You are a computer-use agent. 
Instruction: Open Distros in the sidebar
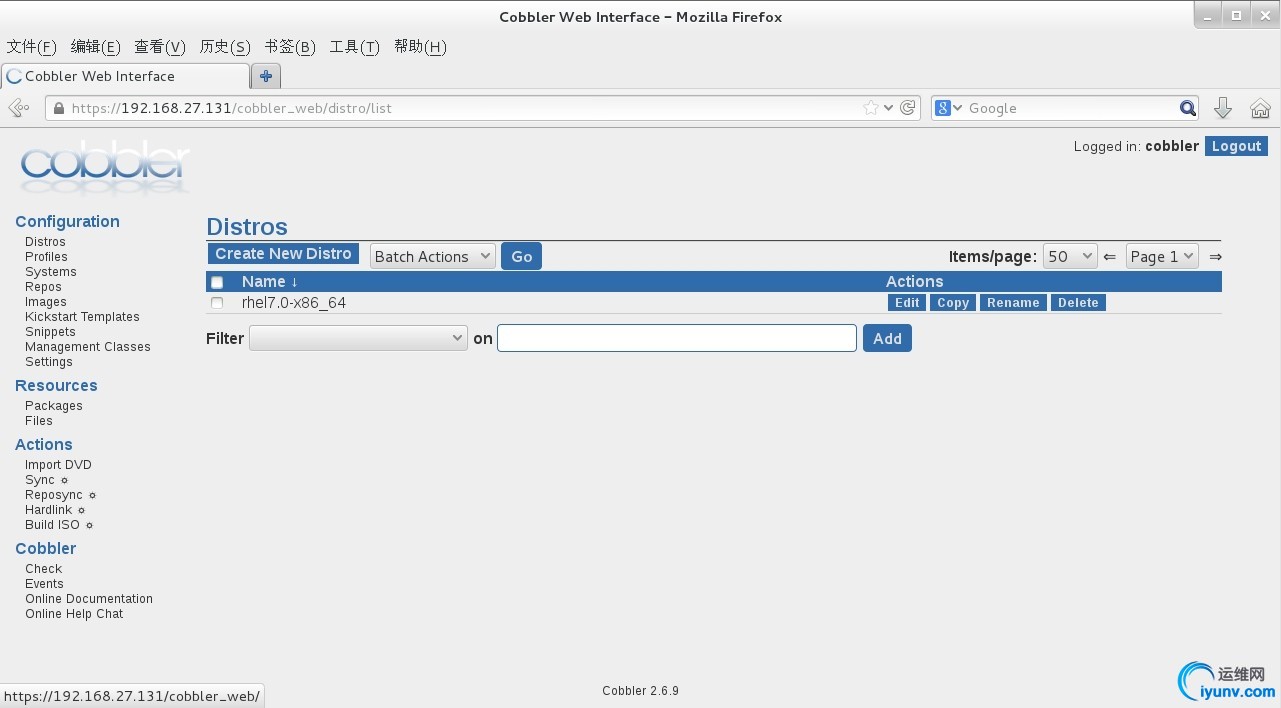45,242
